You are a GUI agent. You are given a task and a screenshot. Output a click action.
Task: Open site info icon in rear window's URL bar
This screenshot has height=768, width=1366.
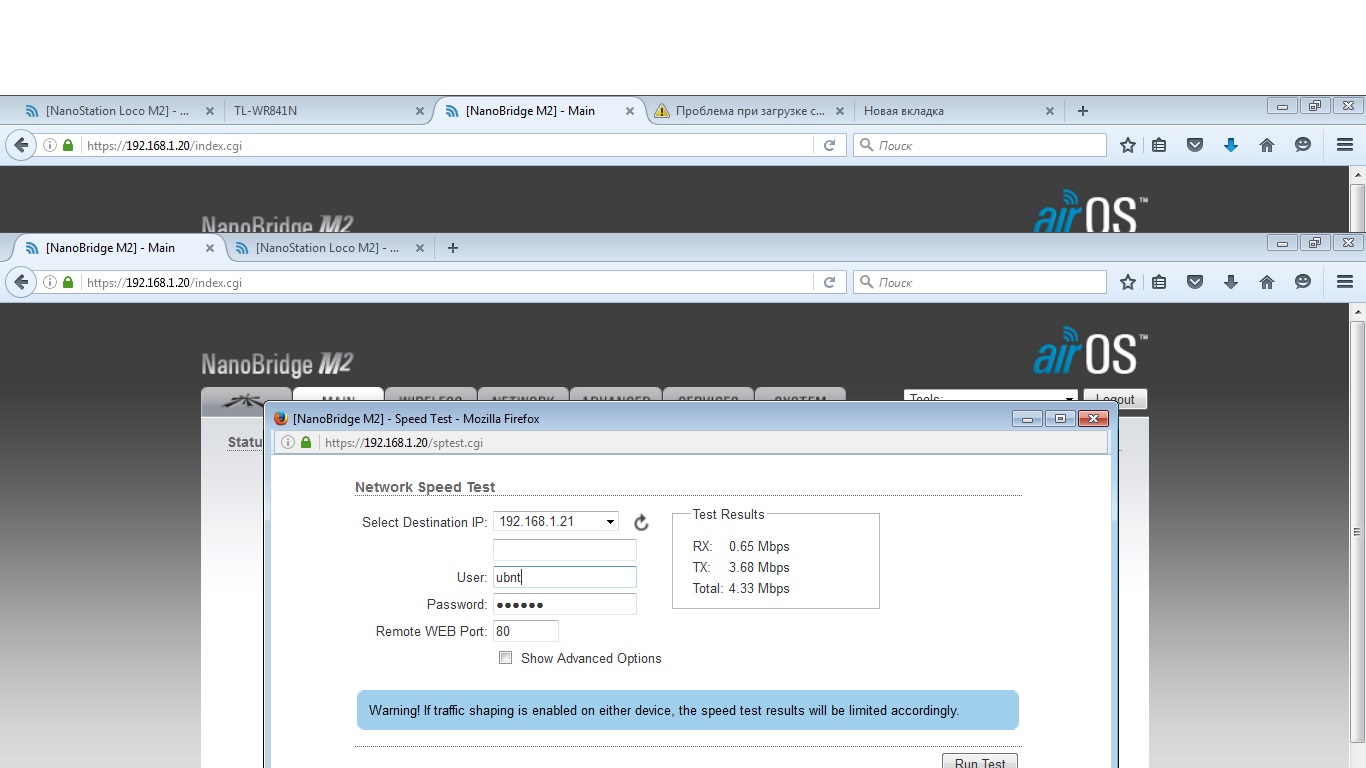coord(50,145)
